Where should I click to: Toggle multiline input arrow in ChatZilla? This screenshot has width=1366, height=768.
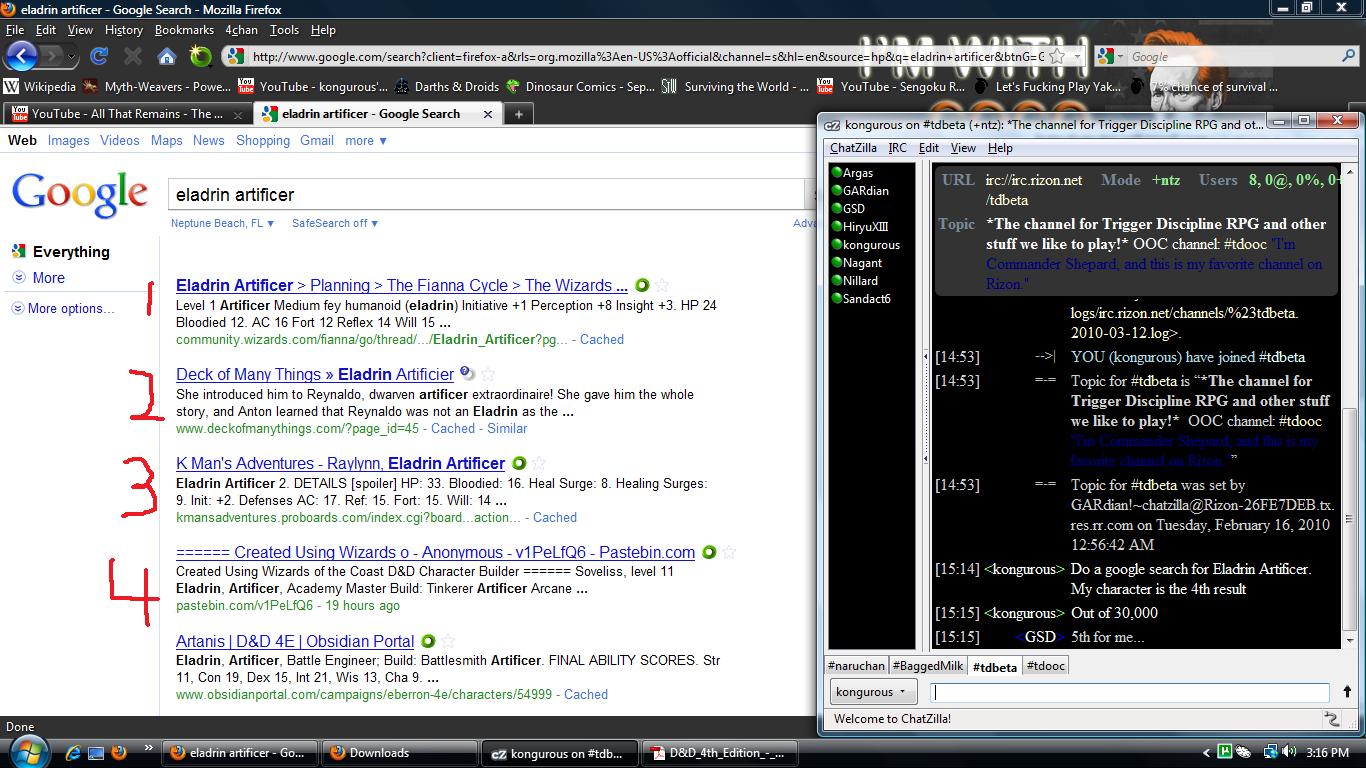click(1346, 692)
